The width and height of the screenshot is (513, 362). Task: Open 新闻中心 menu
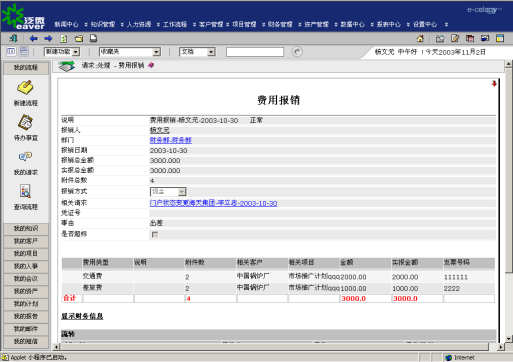[x=66, y=24]
